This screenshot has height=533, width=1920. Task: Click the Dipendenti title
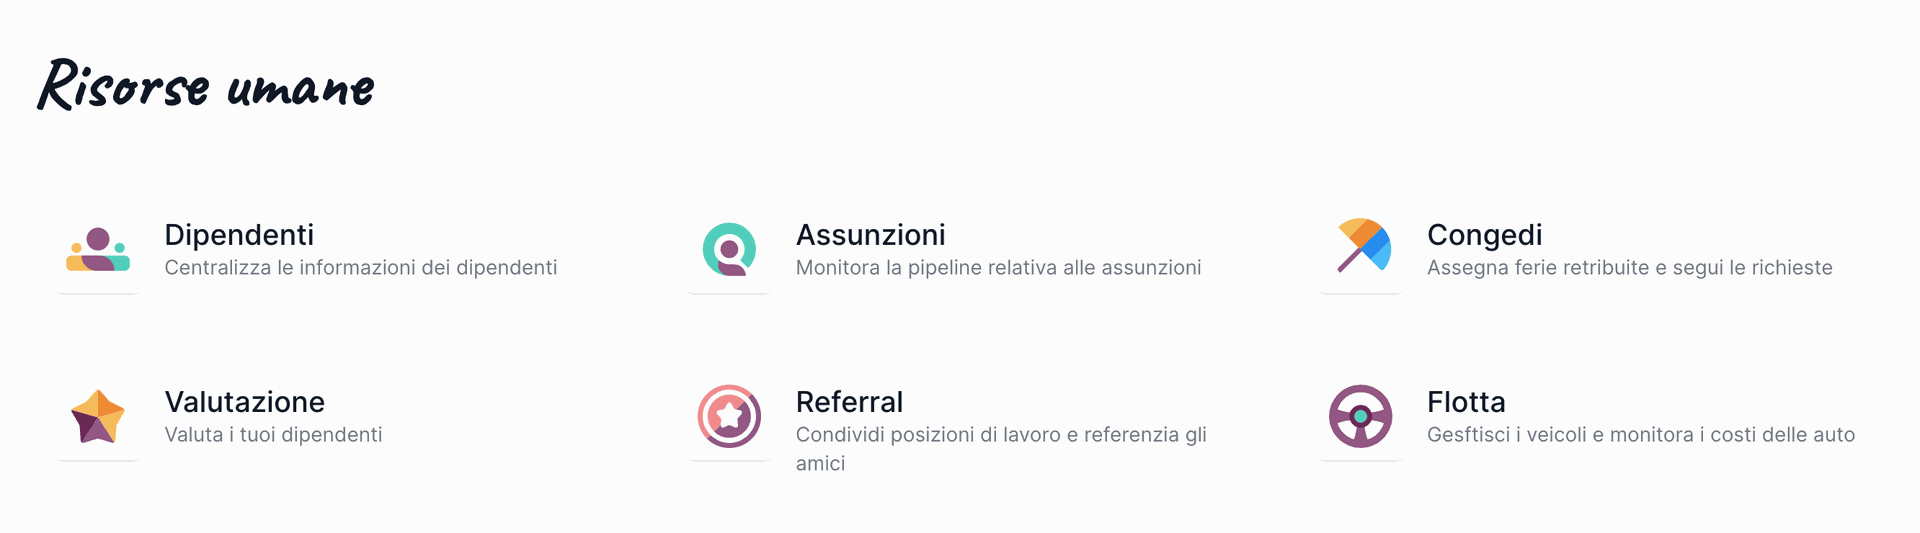[239, 235]
